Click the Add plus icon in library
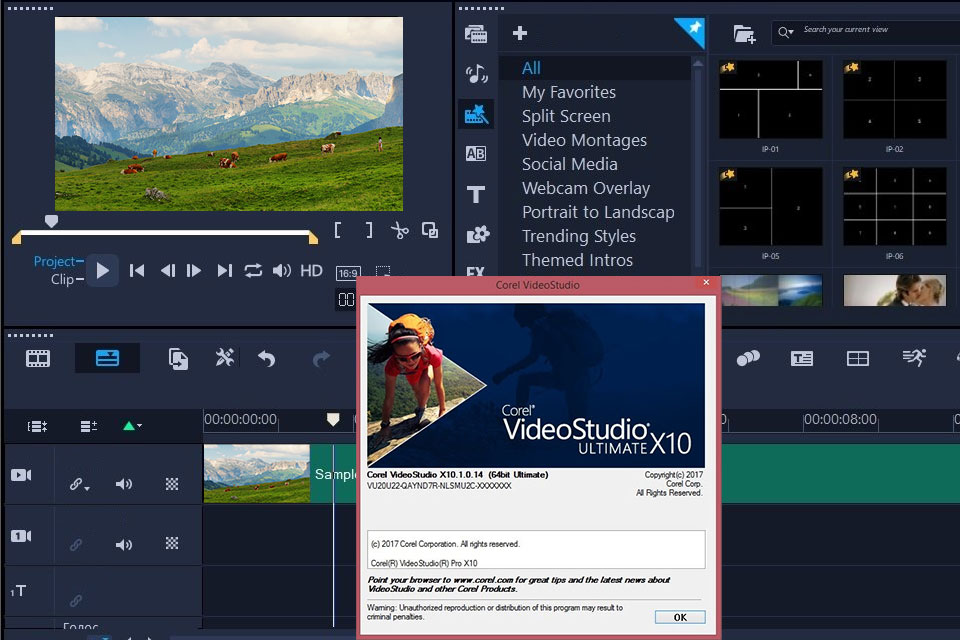The image size is (960, 640). [520, 33]
